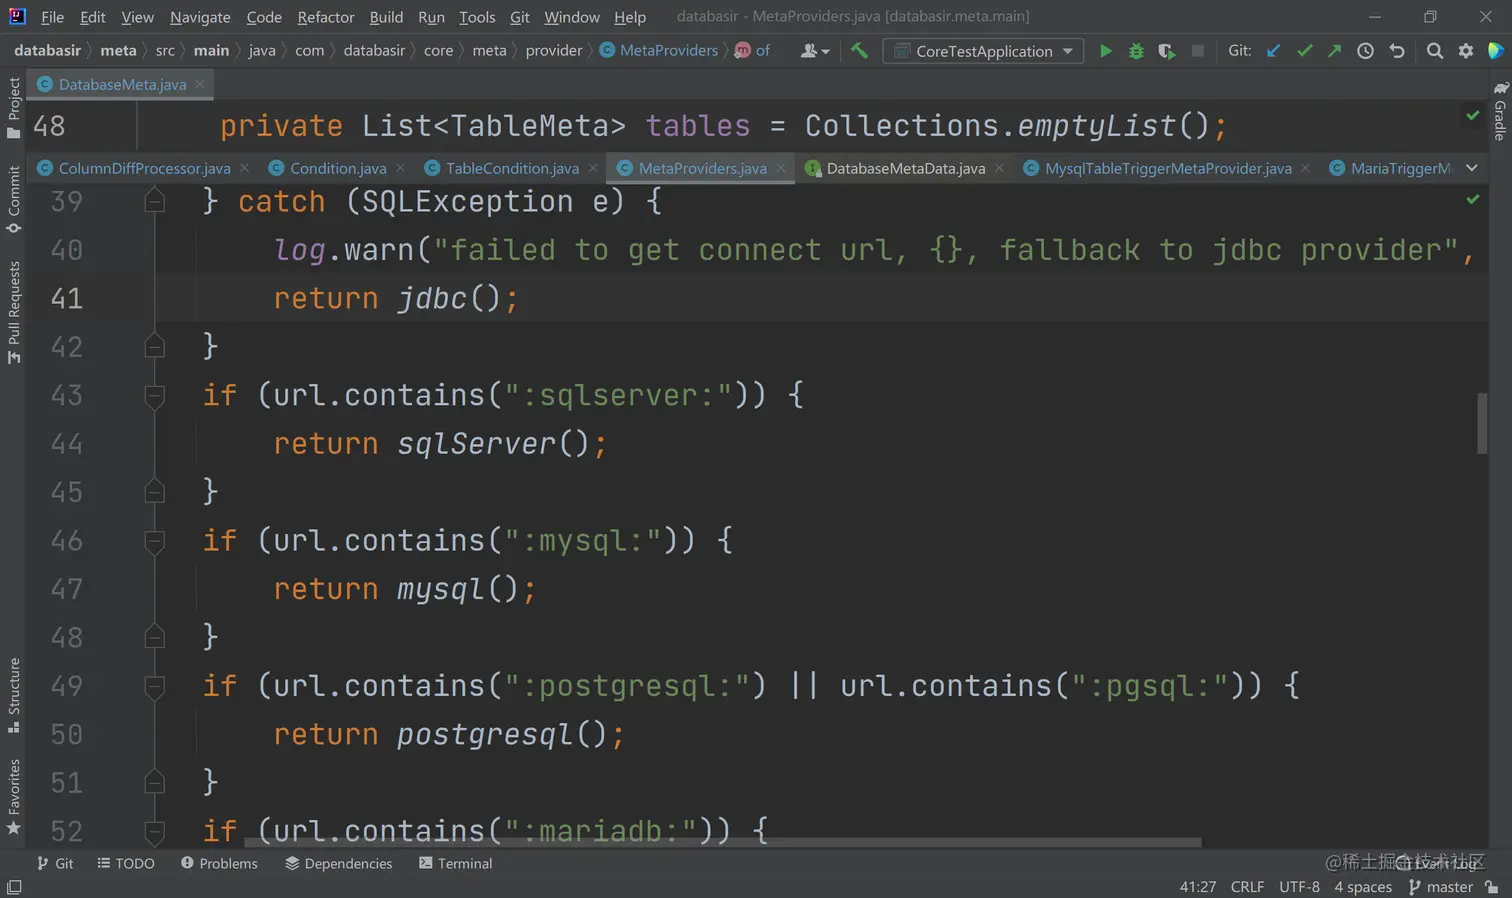Show Git history with the clock icon
This screenshot has height=898, width=1512.
[x=1365, y=51]
